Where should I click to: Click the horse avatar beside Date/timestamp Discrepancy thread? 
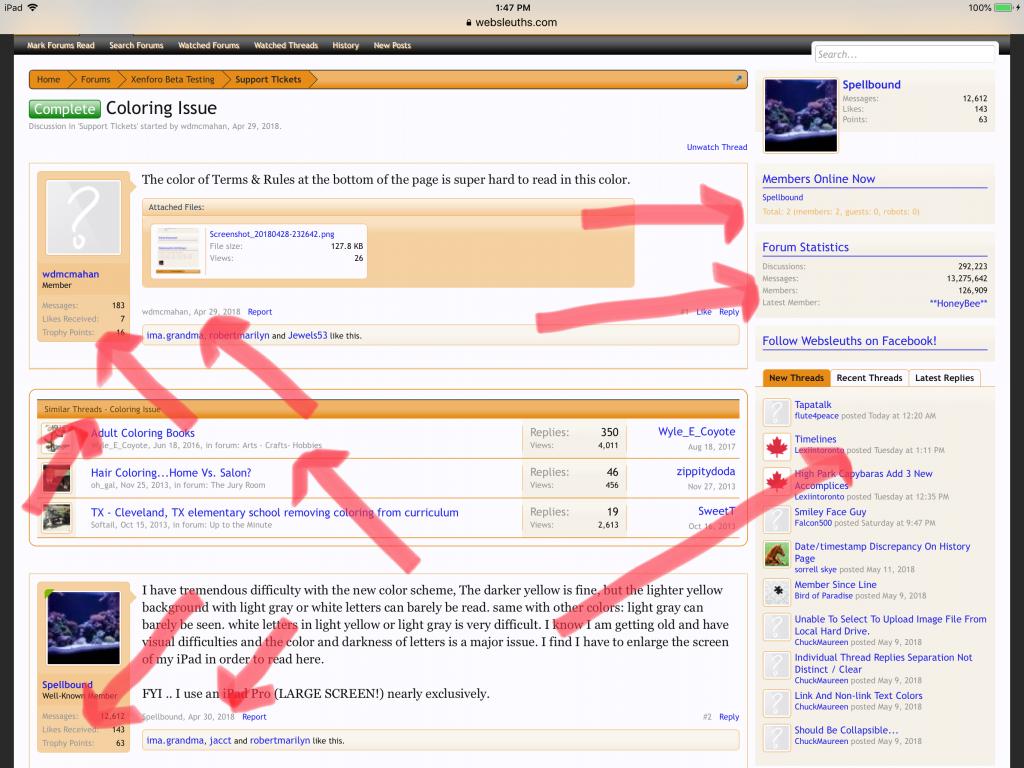click(777, 553)
